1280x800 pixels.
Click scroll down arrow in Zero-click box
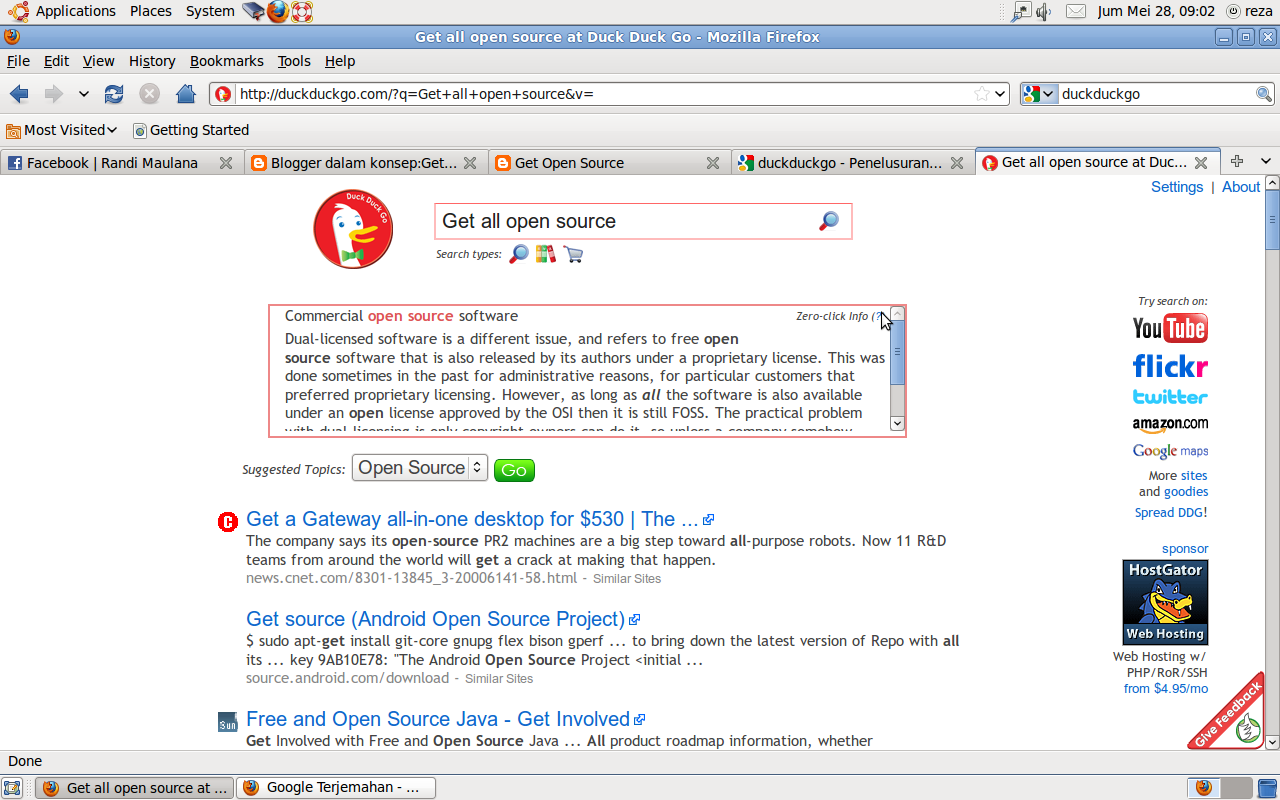(x=897, y=423)
